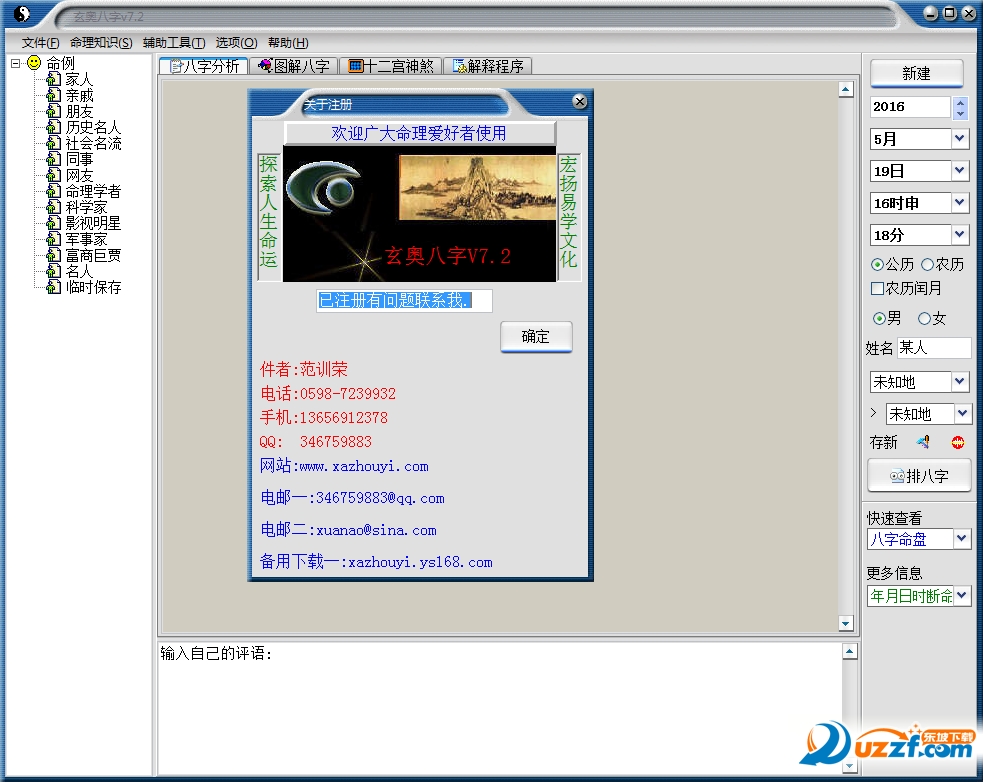The height and width of the screenshot is (782, 983).
Task: Click the 存新 label button
Action: point(884,442)
